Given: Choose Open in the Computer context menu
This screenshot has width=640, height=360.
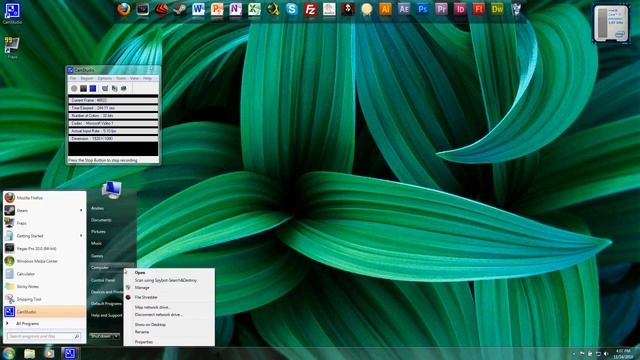Looking at the screenshot, I should pyautogui.click(x=169, y=272).
